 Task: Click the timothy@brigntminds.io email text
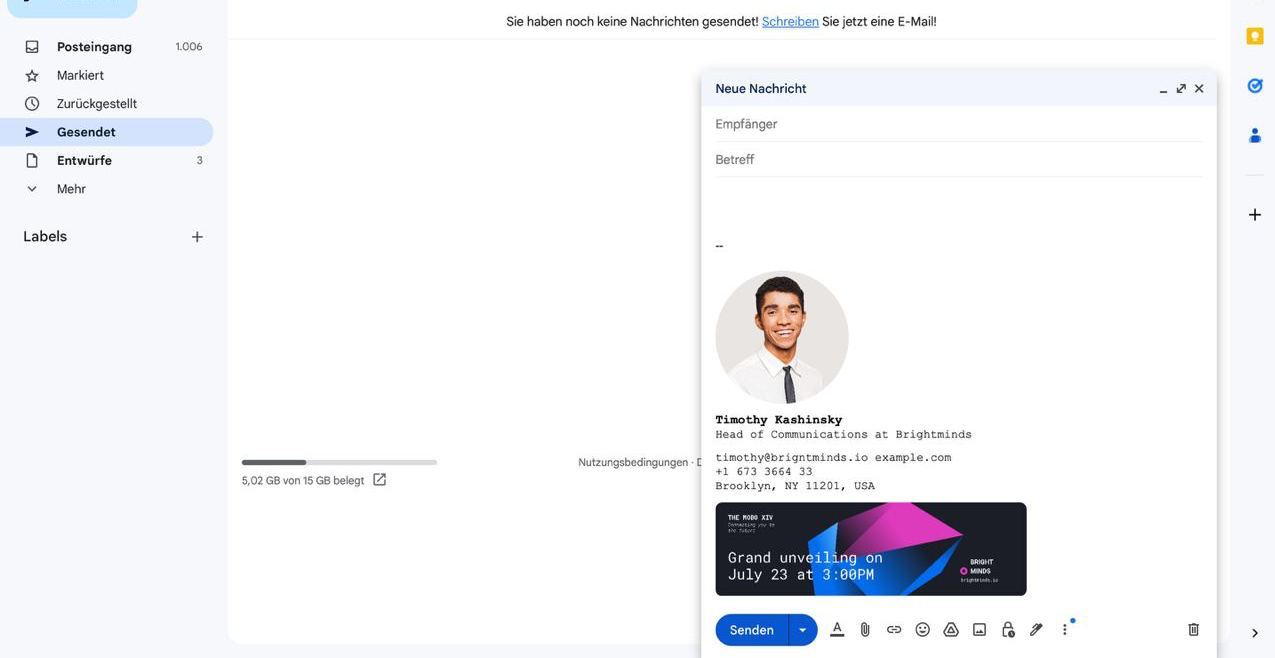click(x=792, y=458)
